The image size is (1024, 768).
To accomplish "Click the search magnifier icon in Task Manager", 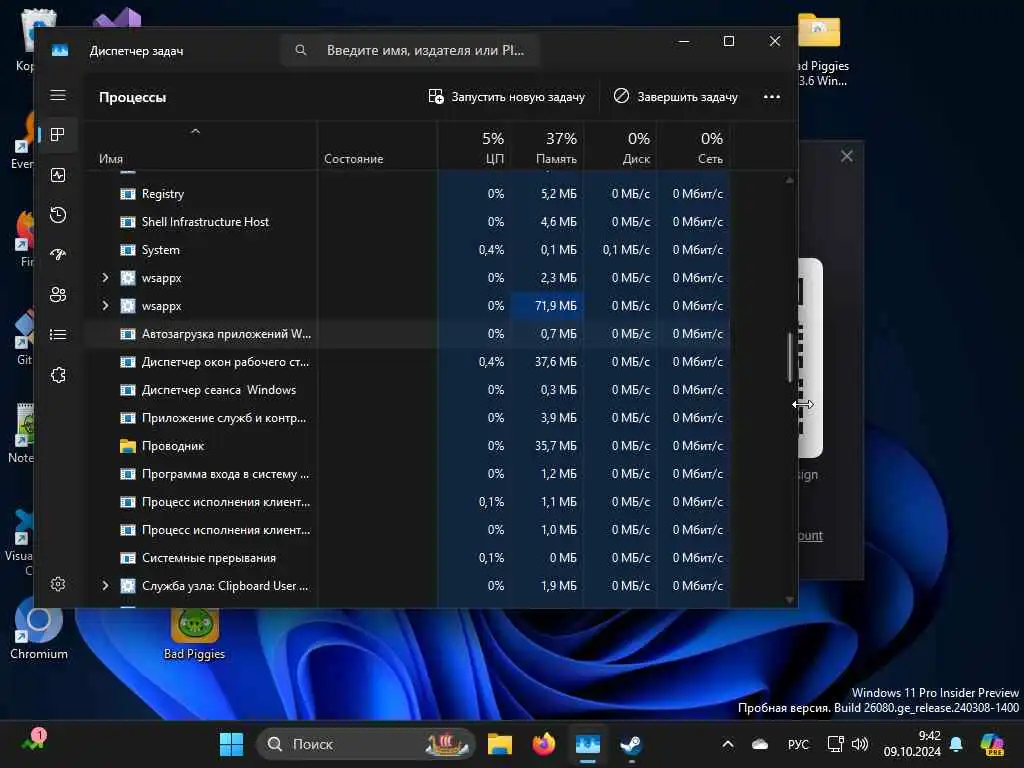I will coord(300,50).
